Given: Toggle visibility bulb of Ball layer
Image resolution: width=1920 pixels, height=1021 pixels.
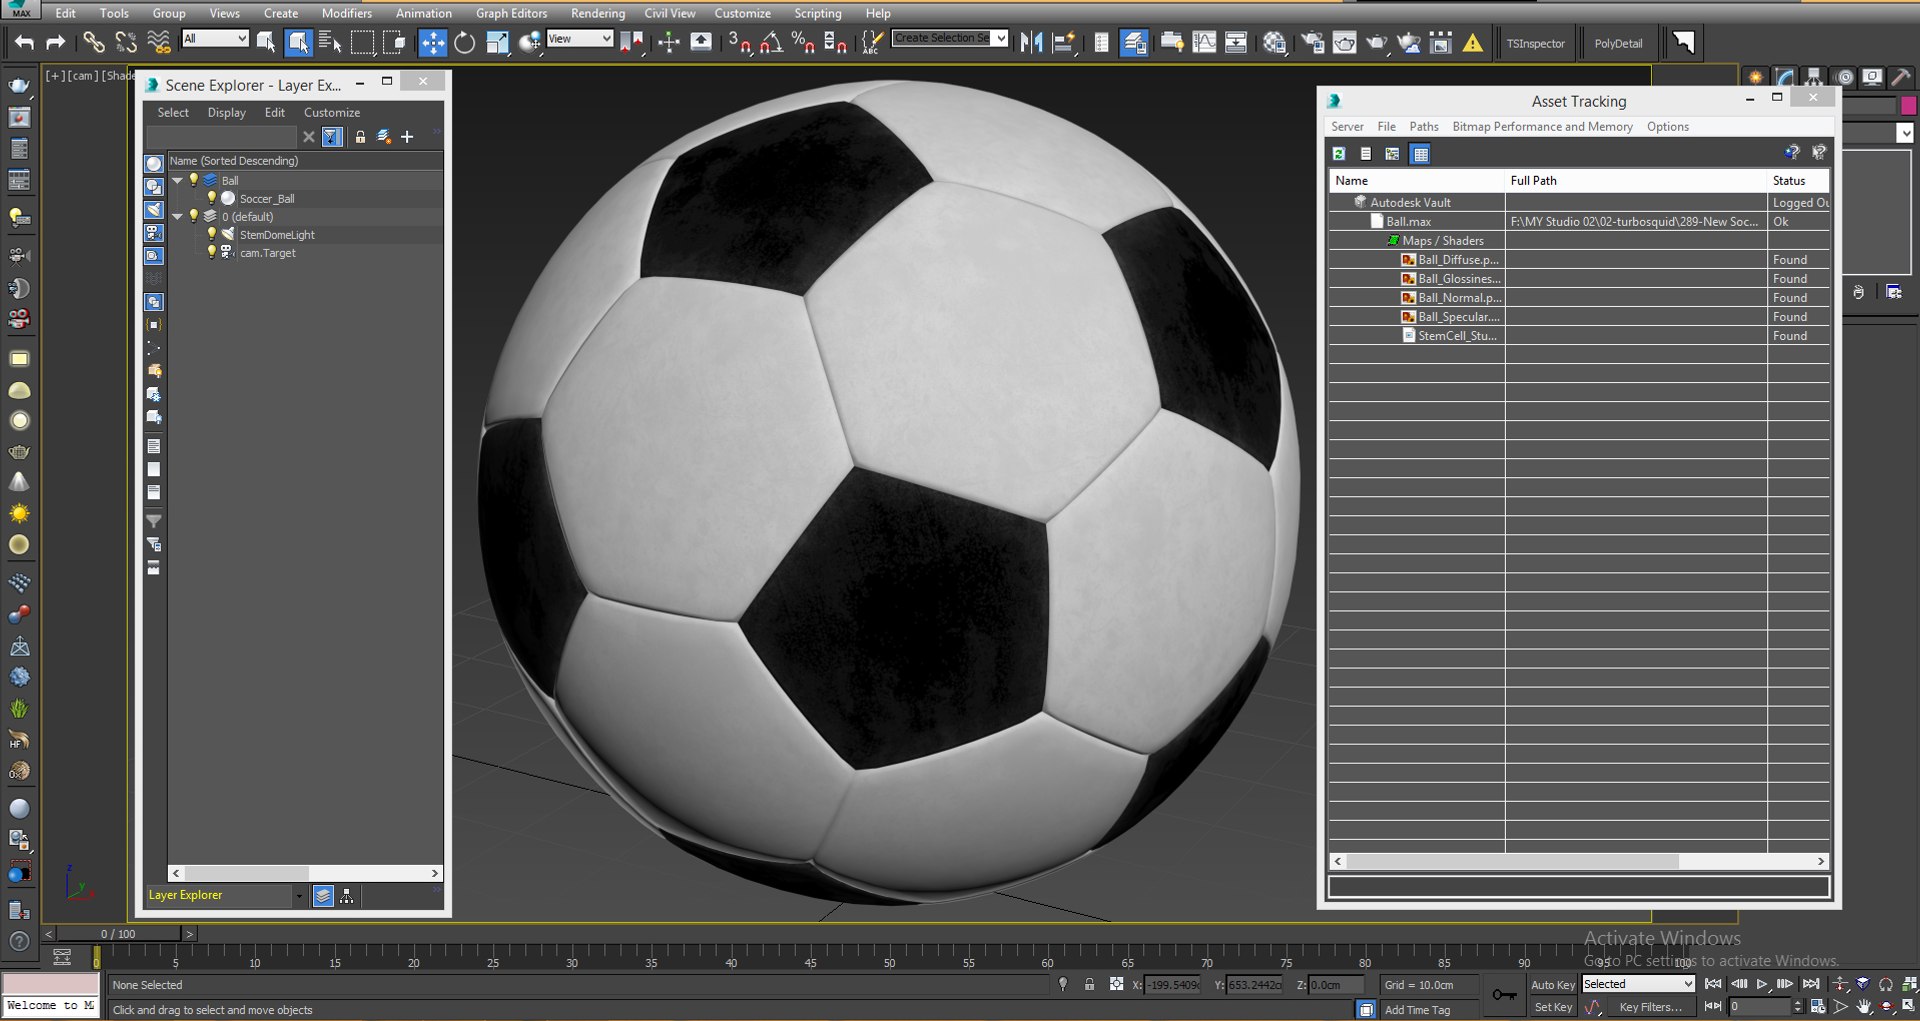Looking at the screenshot, I should (194, 180).
